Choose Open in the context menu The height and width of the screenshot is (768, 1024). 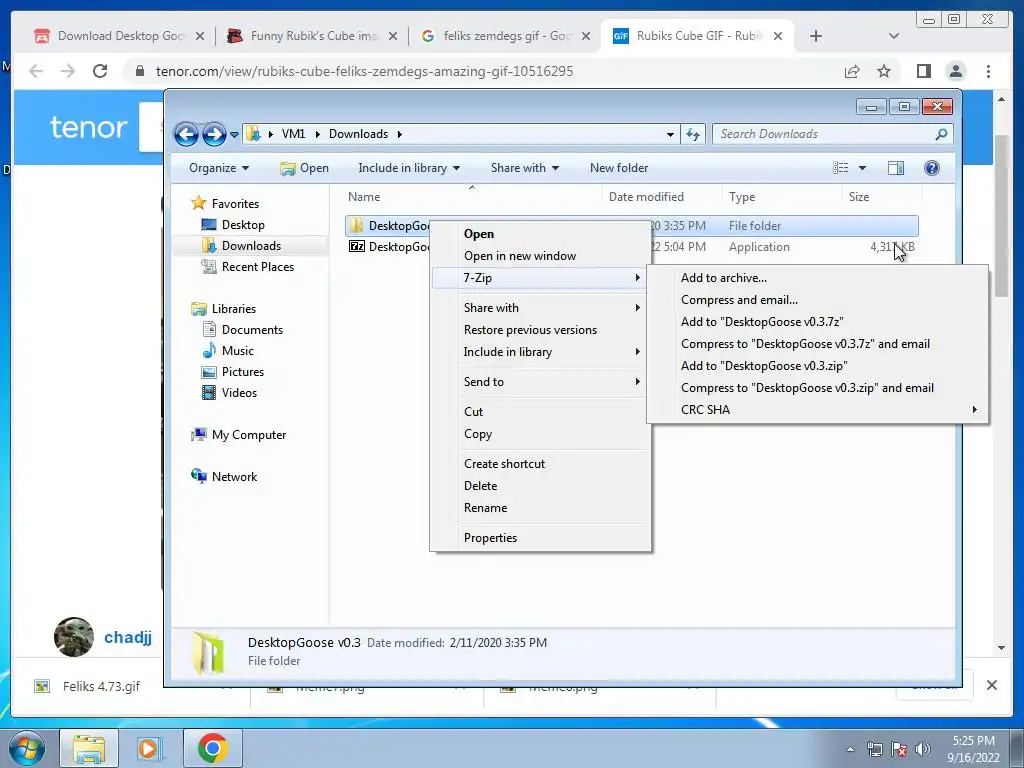542,234
